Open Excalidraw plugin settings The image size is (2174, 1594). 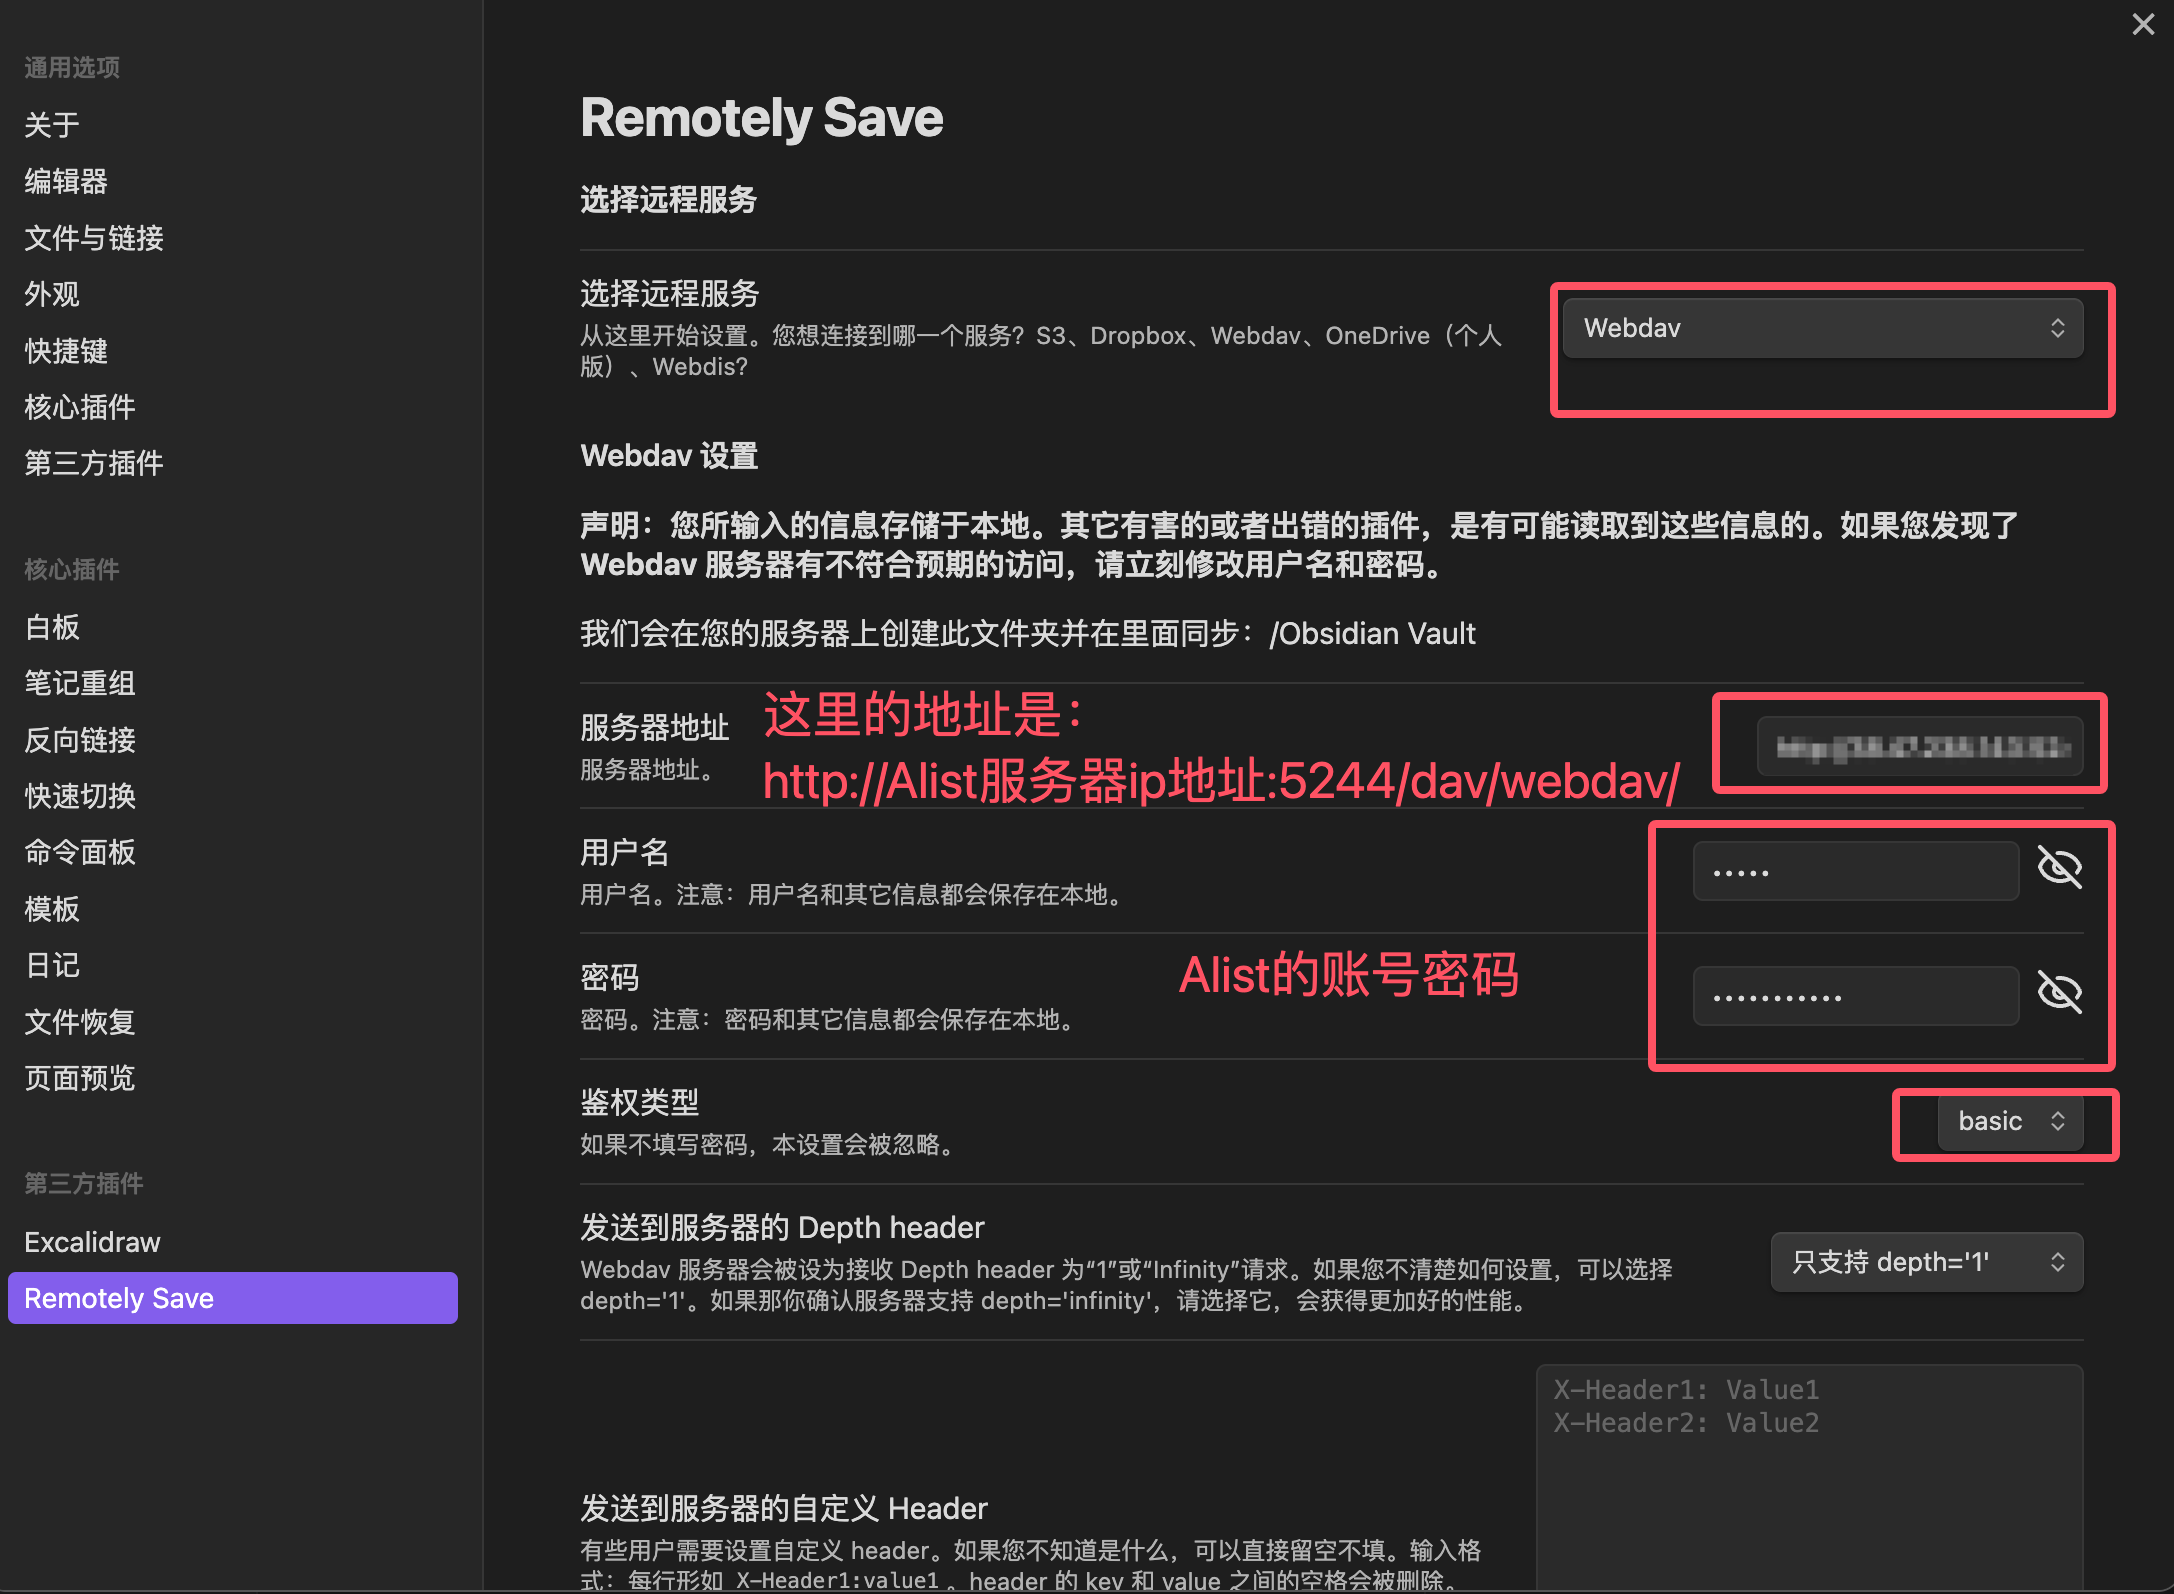tap(232, 1242)
